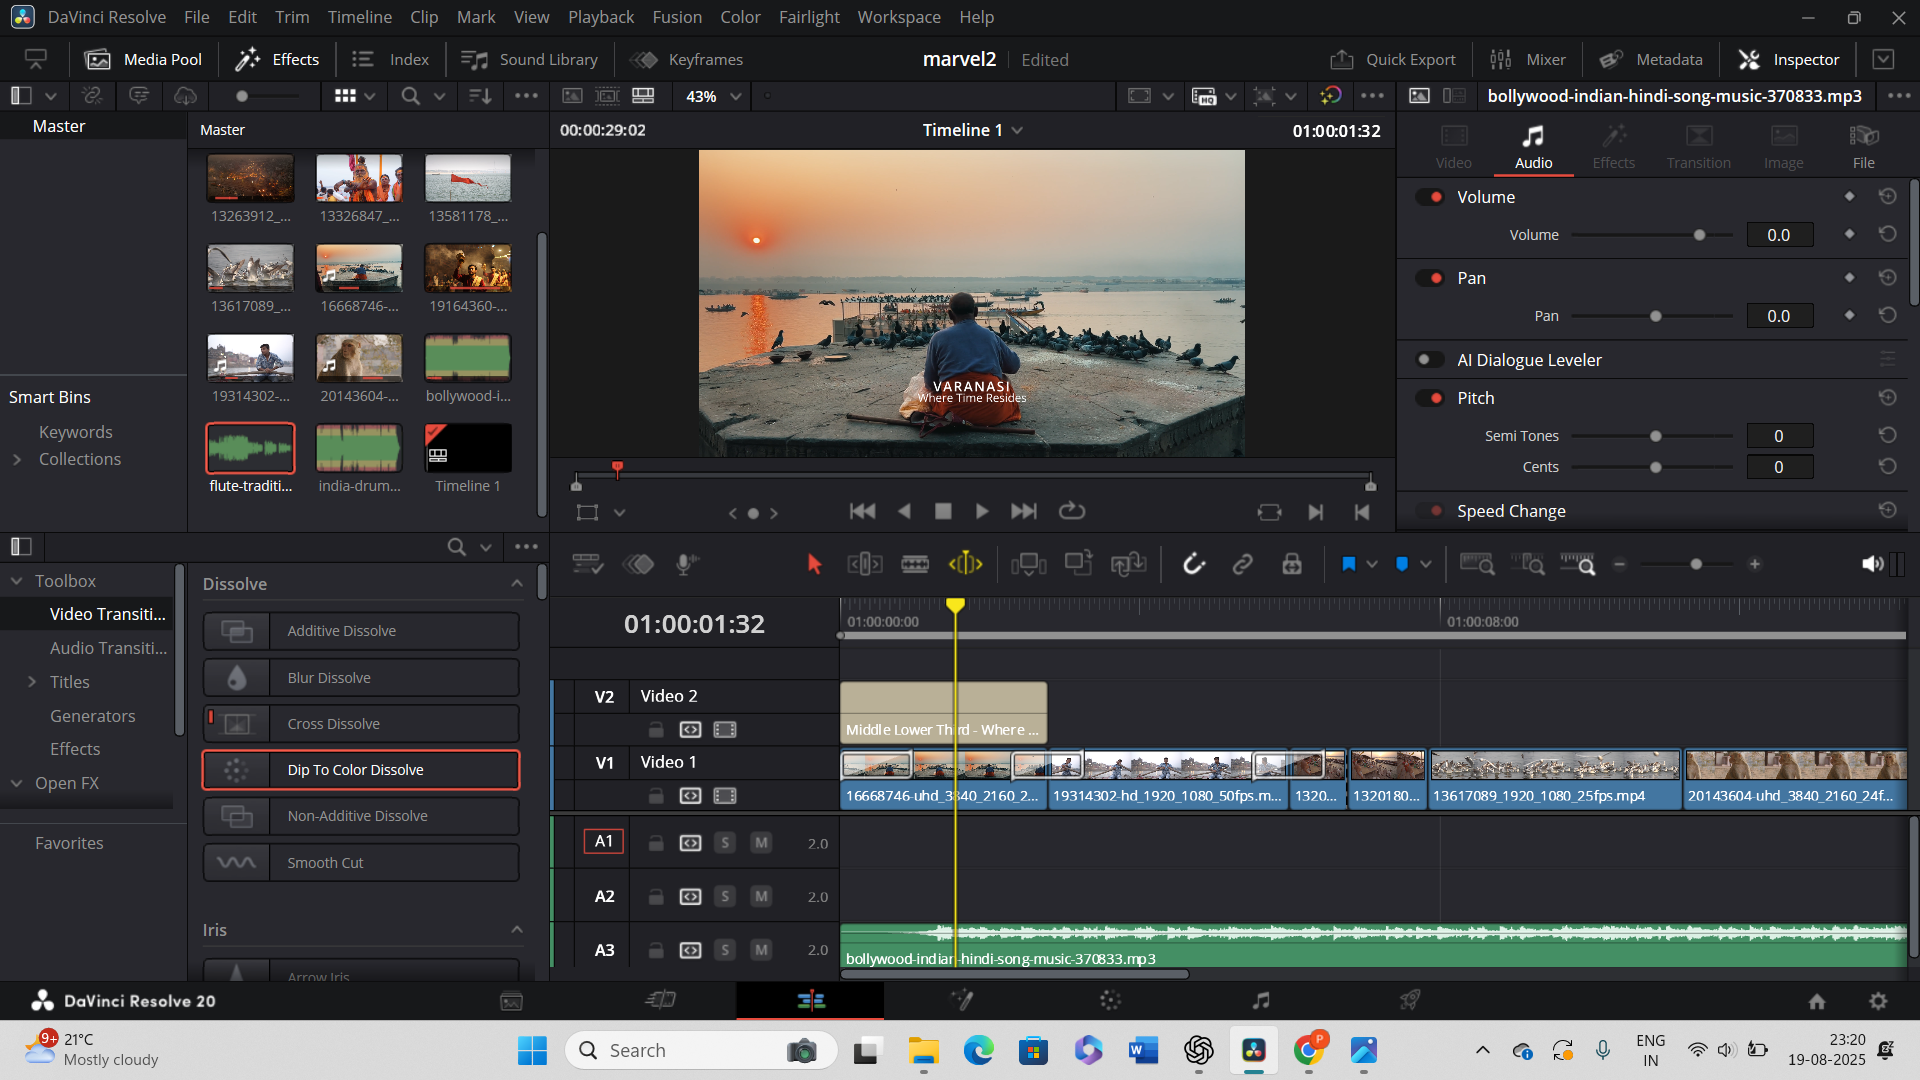Toggle timeline snapping magnet icon

click(1193, 564)
